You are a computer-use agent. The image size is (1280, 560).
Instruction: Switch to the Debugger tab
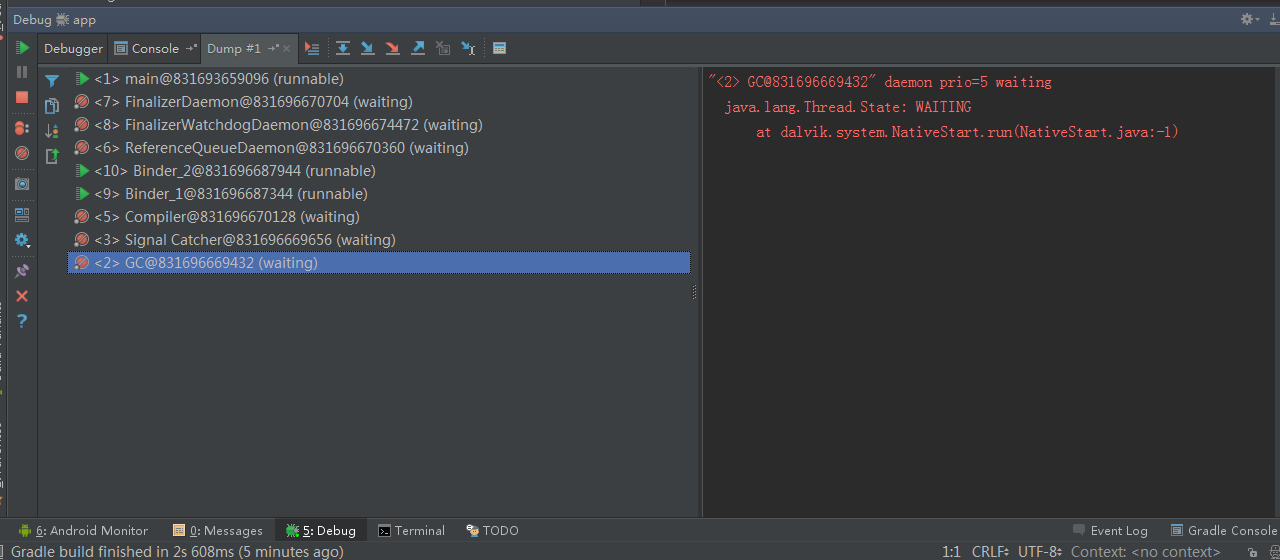73,48
